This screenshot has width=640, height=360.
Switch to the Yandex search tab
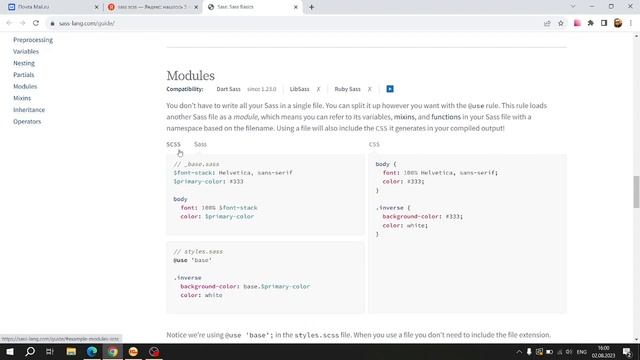tap(152, 7)
